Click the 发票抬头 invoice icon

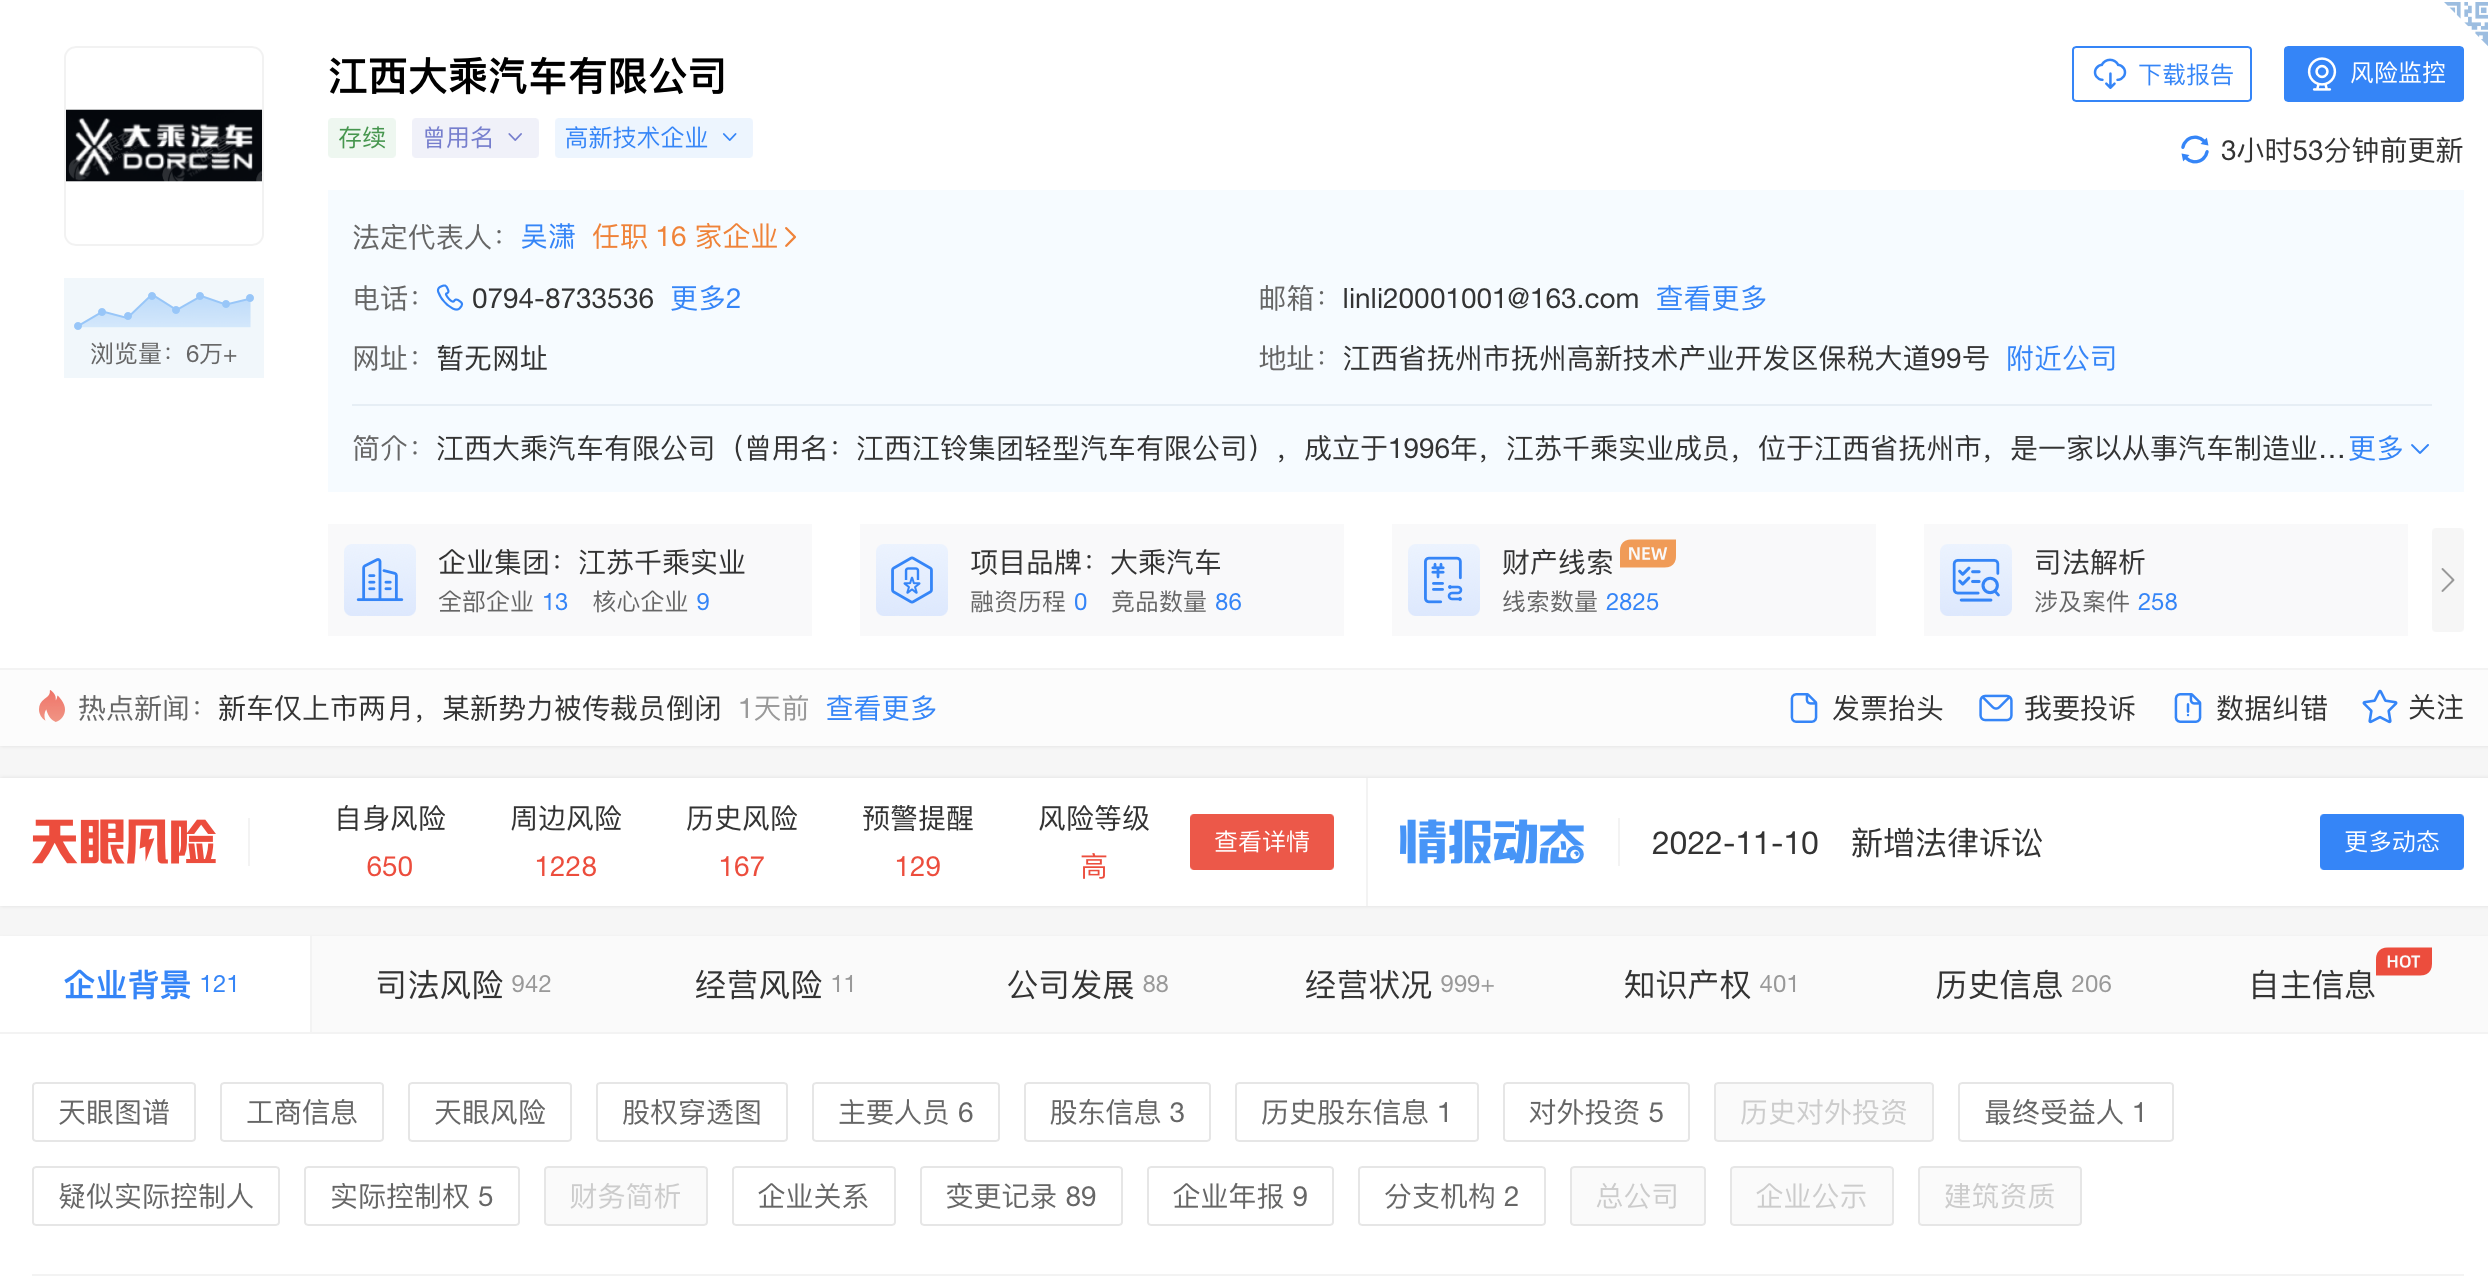[x=1803, y=708]
